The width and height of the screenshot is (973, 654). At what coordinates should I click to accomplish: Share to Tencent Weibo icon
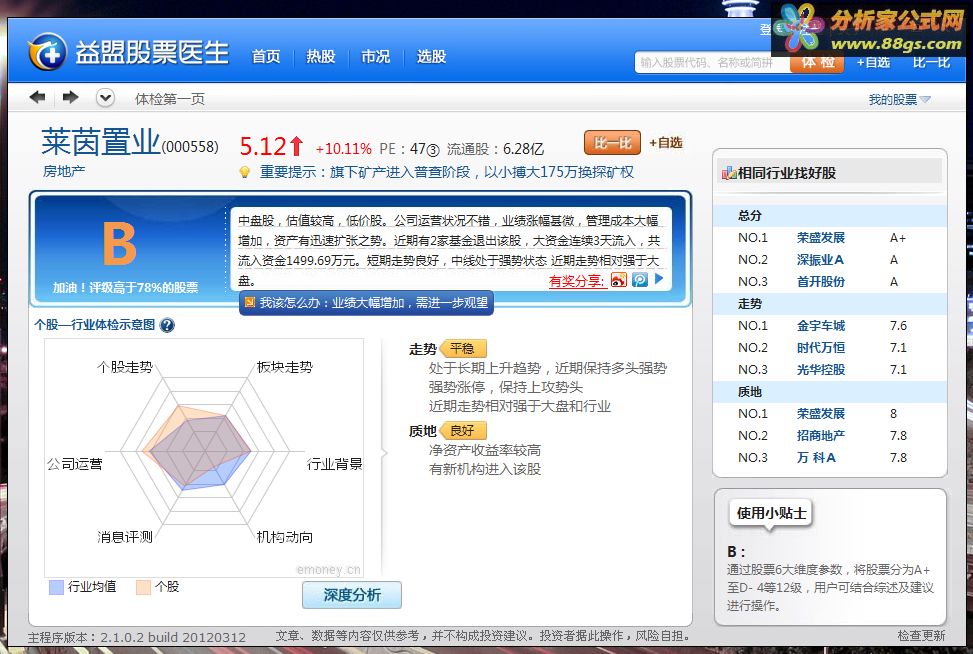click(x=640, y=280)
